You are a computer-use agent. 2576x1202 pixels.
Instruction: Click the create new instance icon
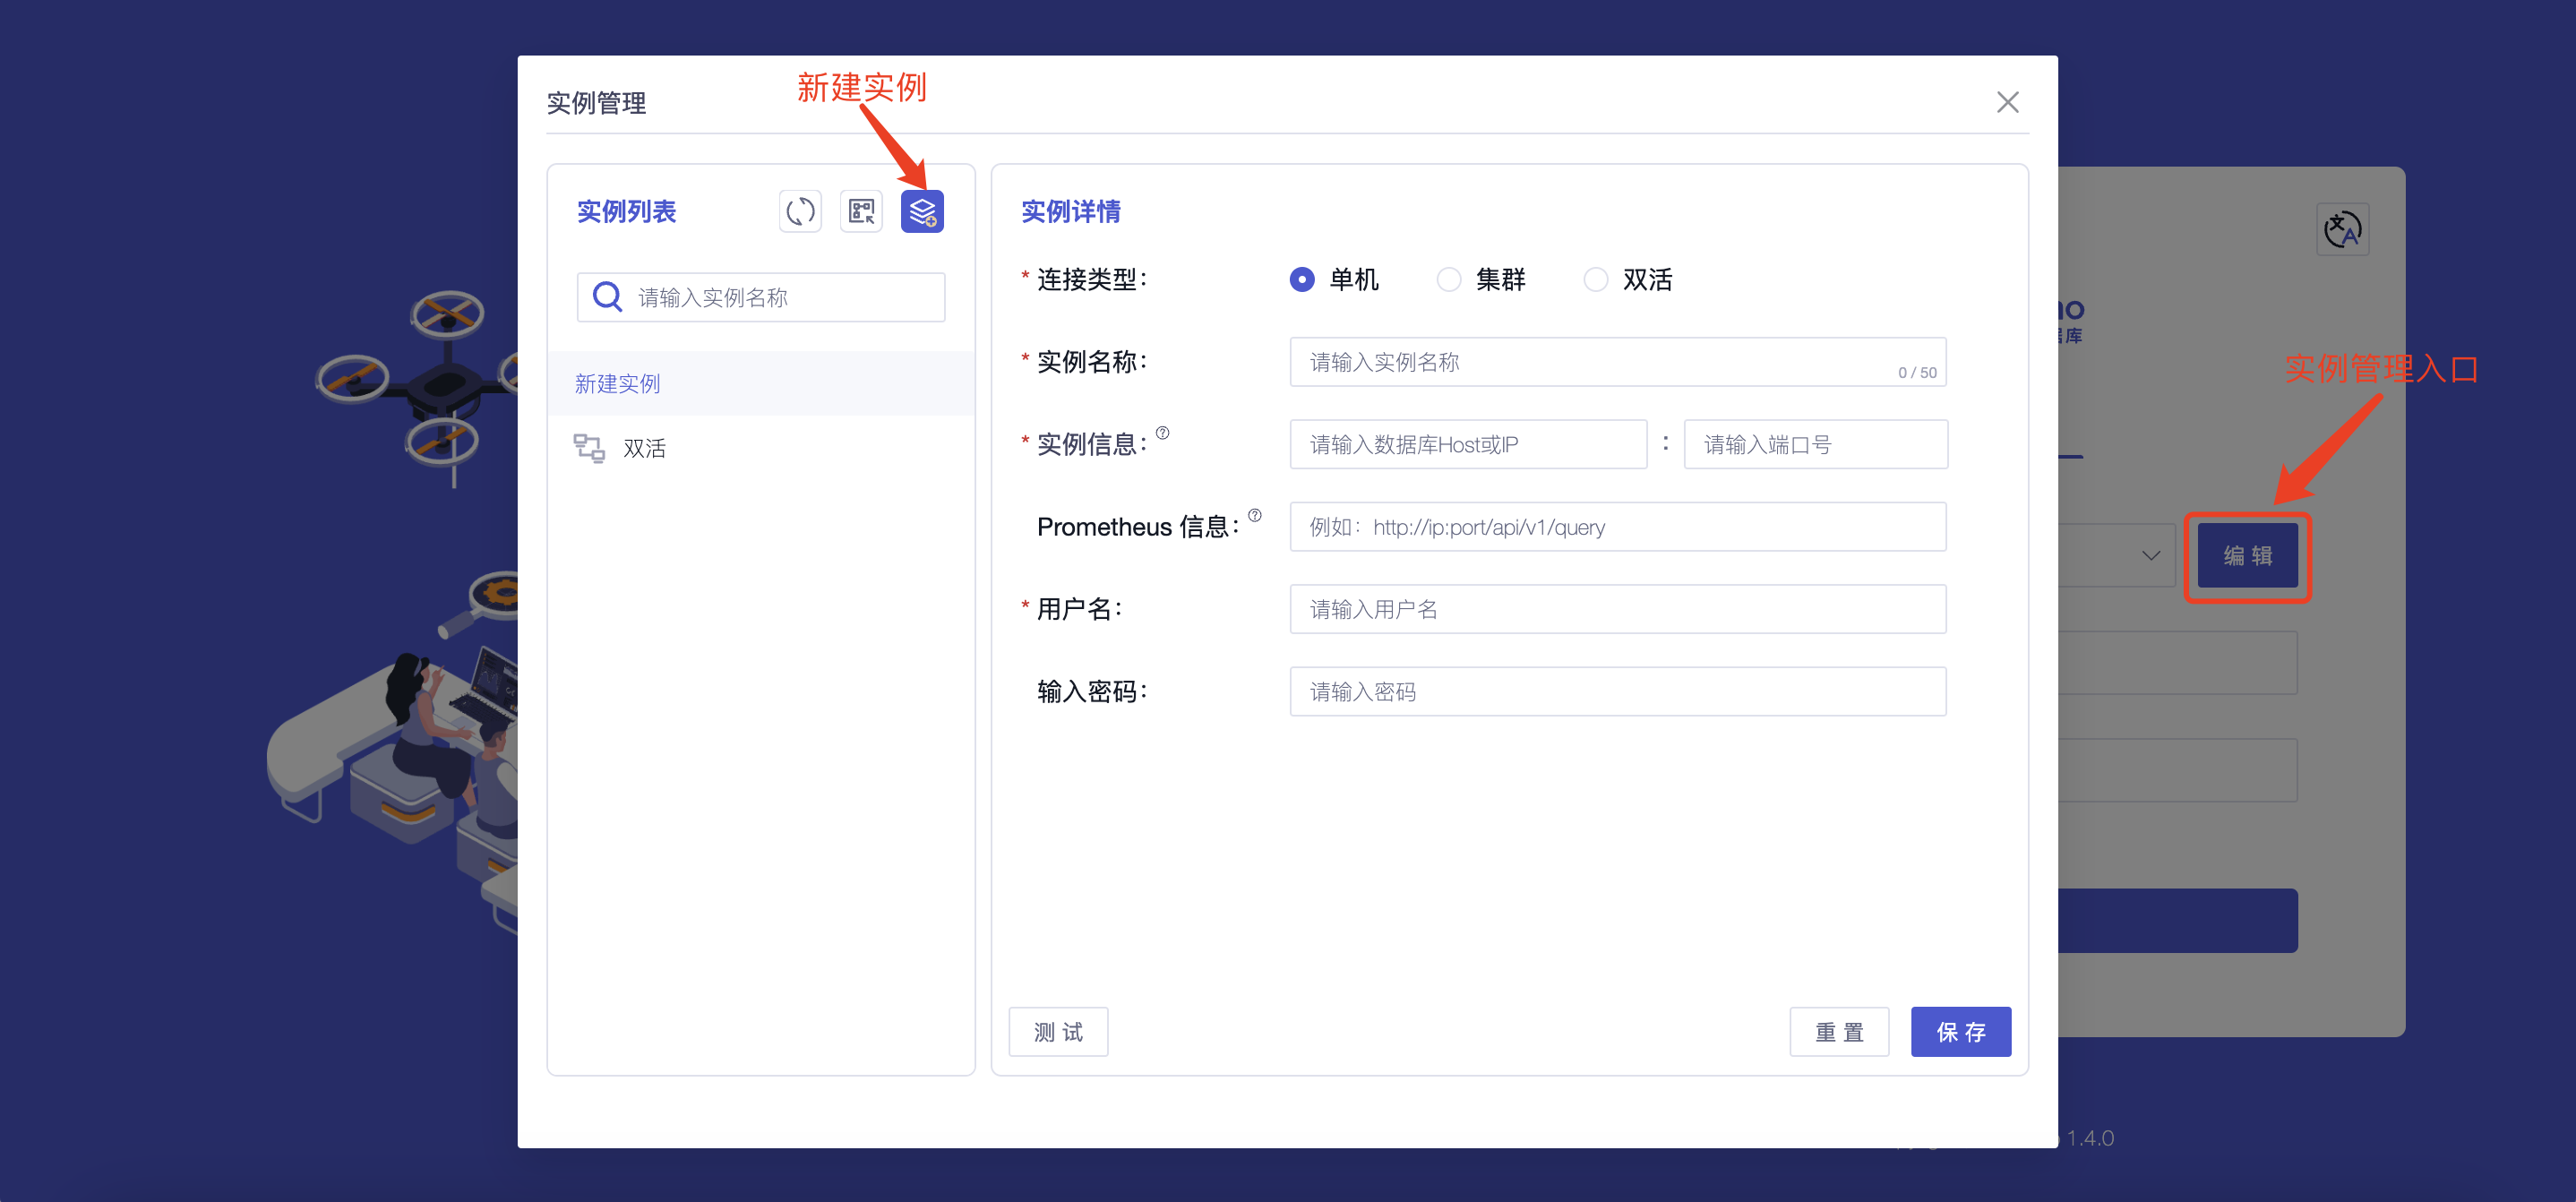(x=922, y=211)
